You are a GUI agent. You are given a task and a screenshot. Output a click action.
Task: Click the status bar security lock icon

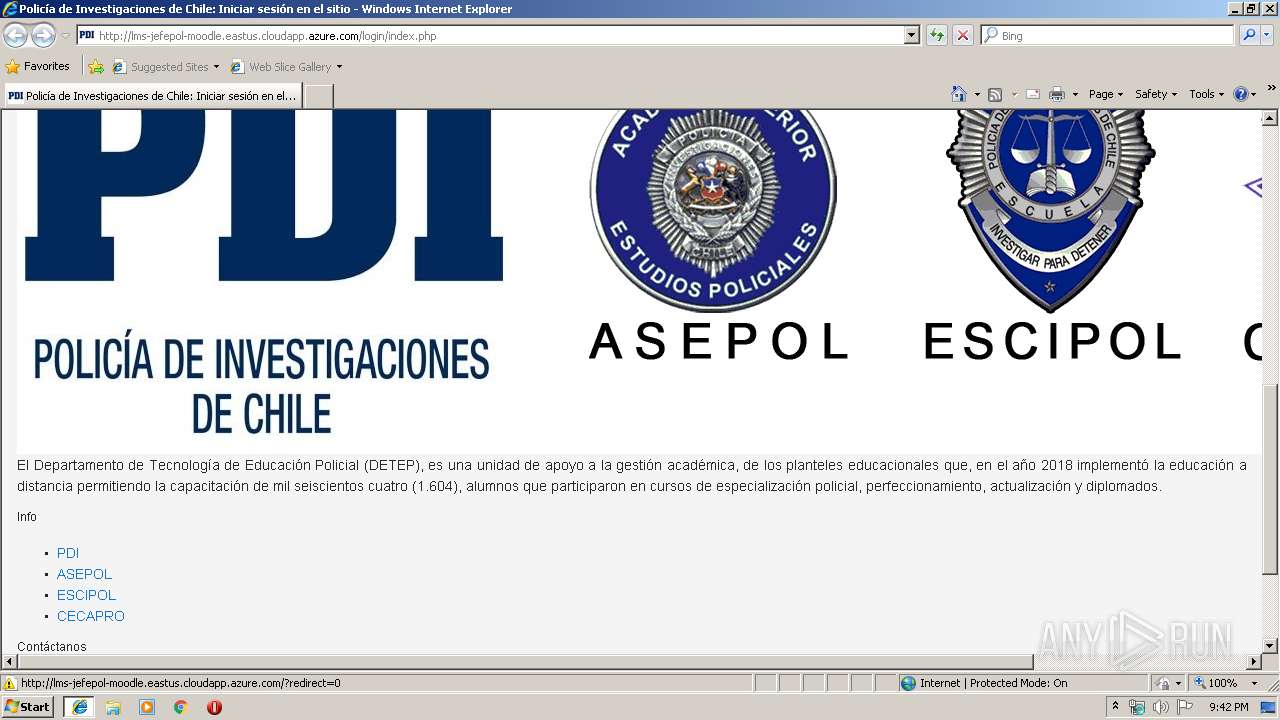1163,683
